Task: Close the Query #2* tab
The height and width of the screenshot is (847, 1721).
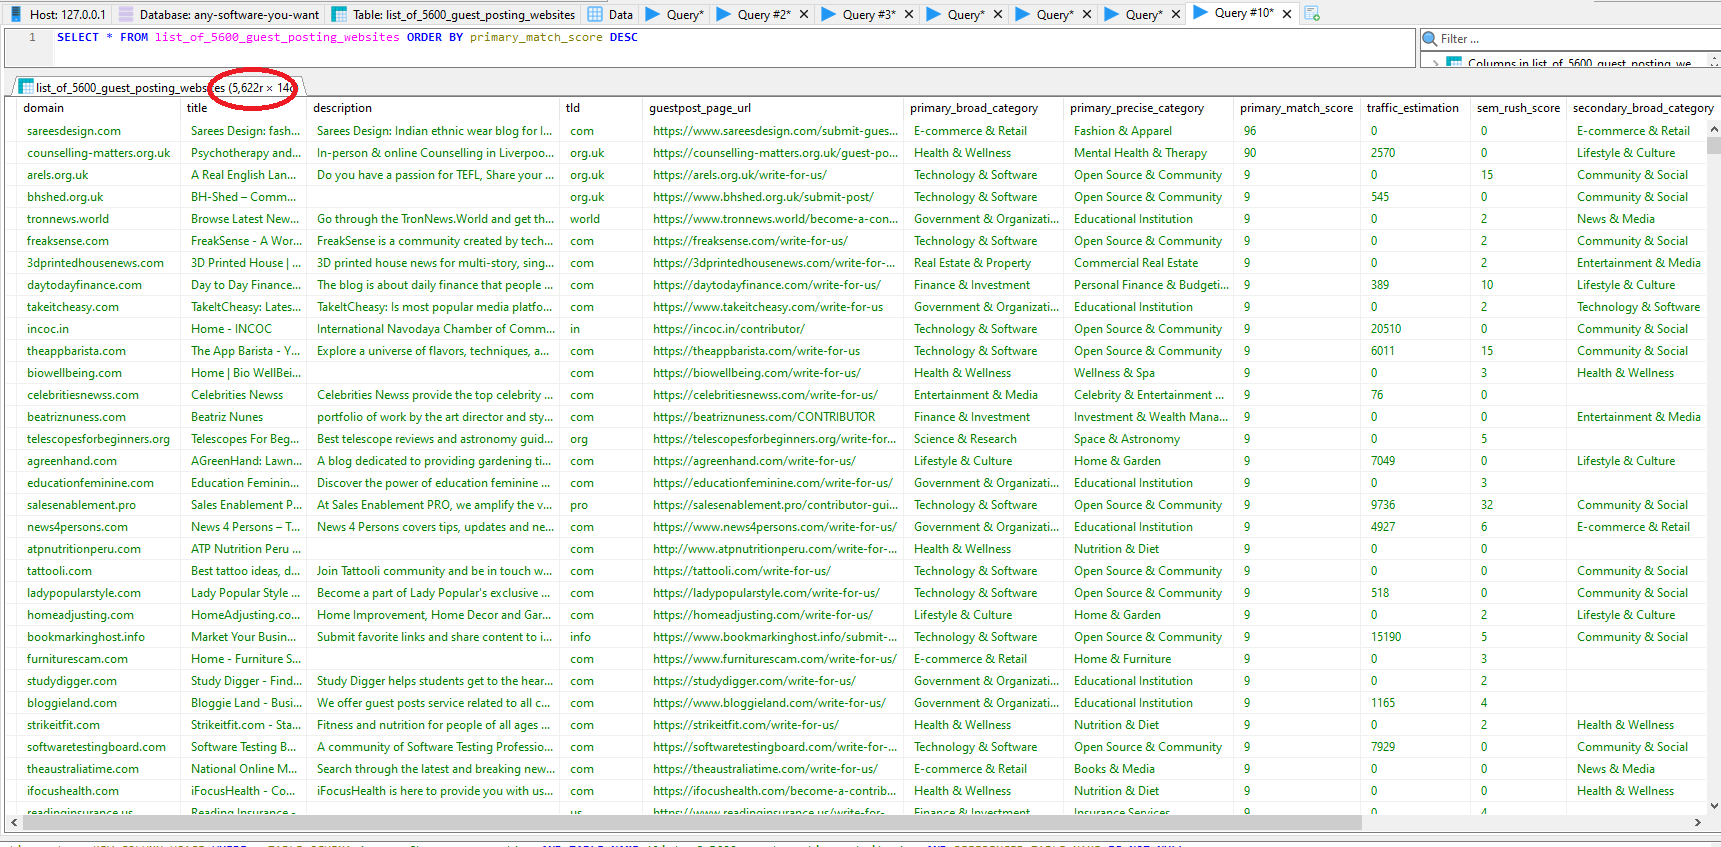Action: (803, 14)
